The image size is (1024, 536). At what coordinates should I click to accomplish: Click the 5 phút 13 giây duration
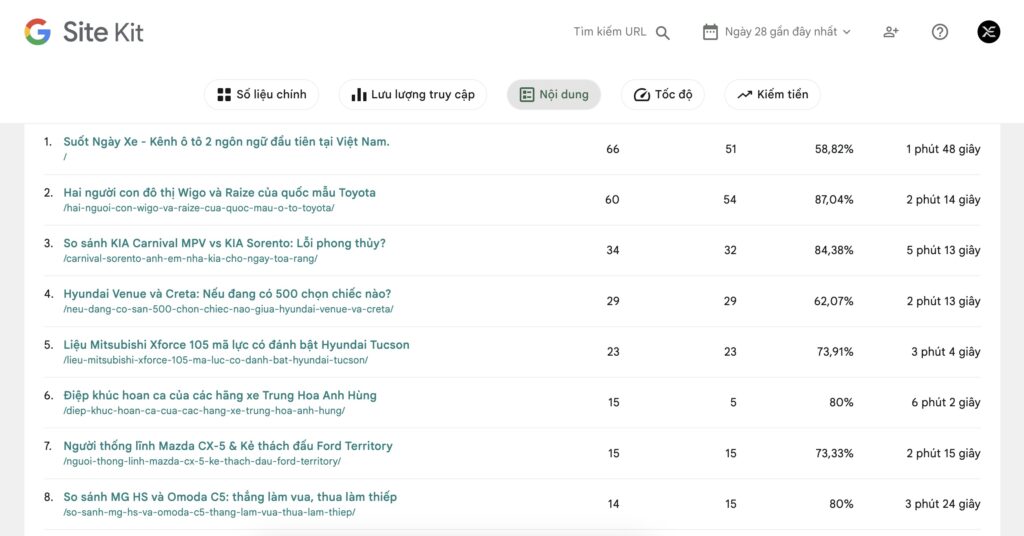[943, 250]
